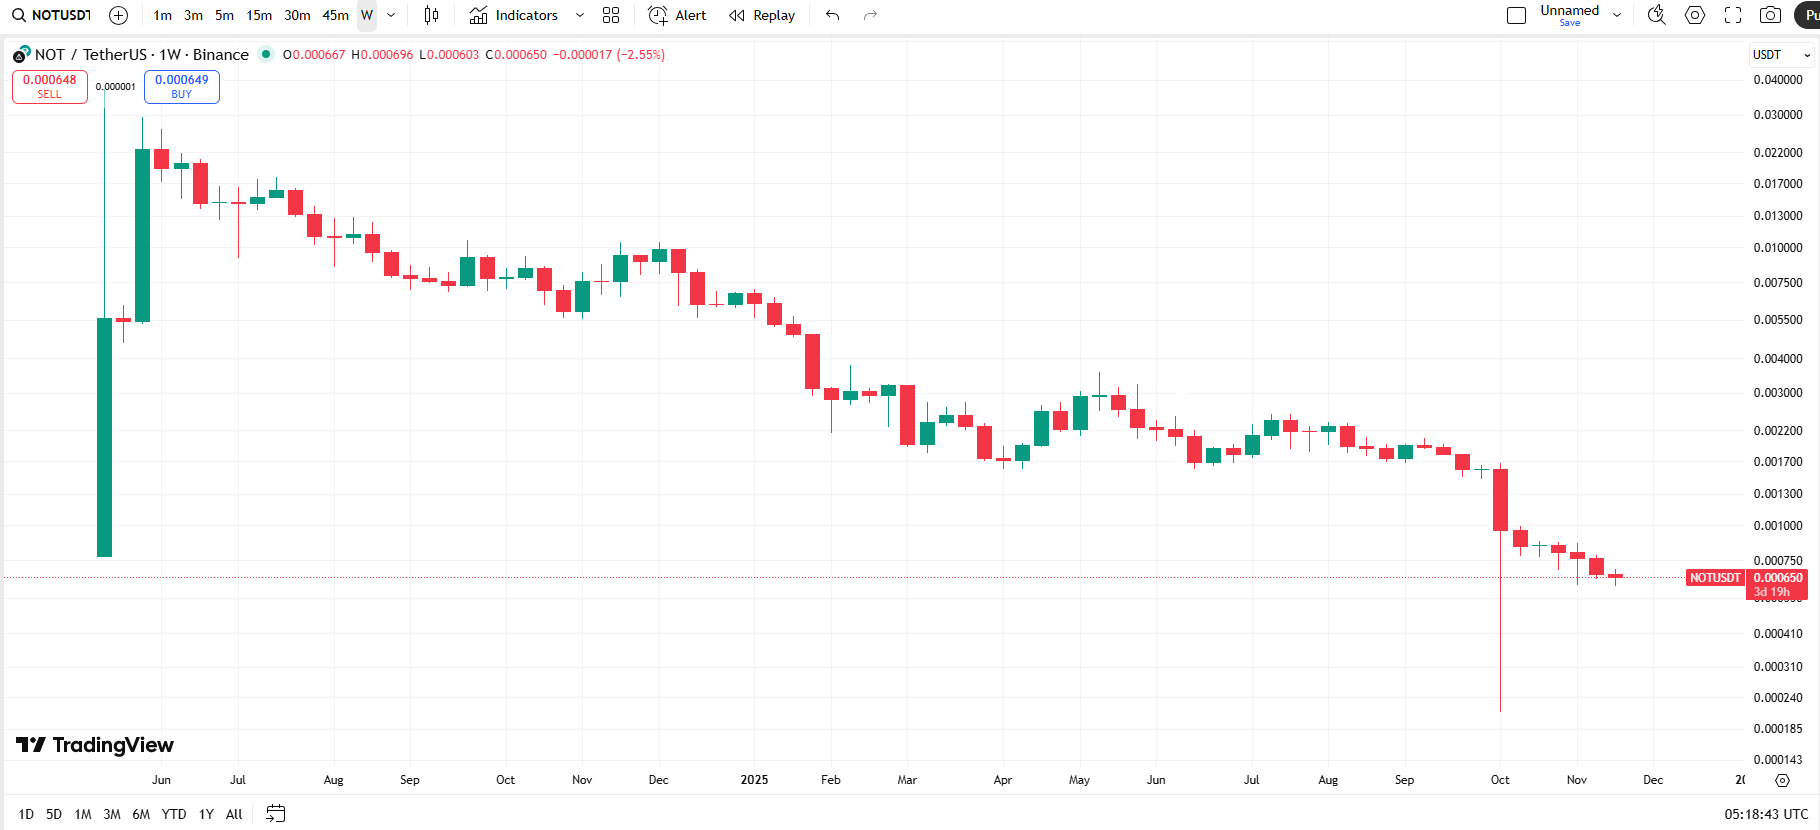
Task: Open the USDT currency dropdown
Action: (x=1781, y=55)
